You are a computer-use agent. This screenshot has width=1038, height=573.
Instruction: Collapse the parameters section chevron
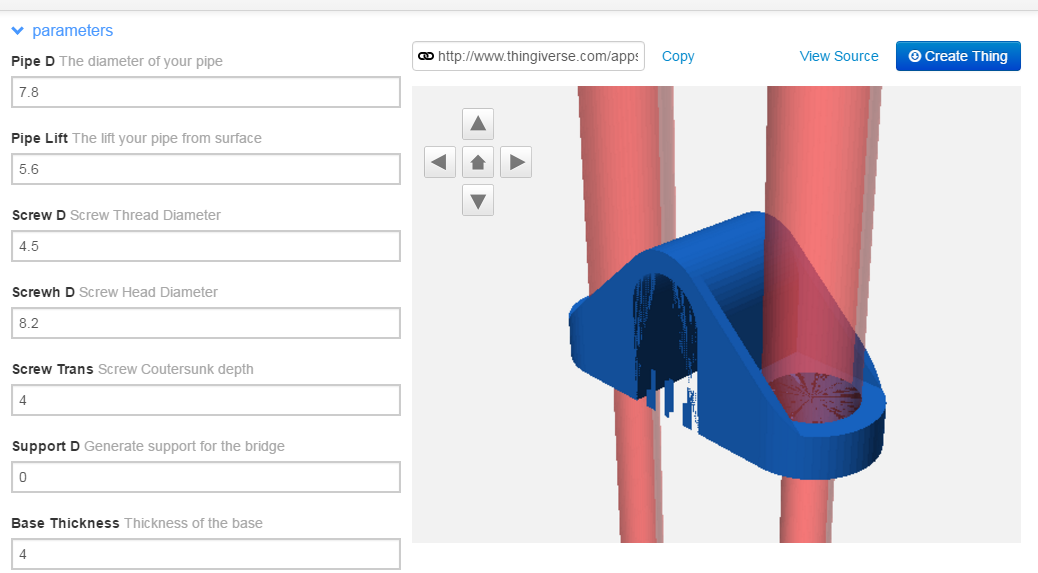point(18,30)
